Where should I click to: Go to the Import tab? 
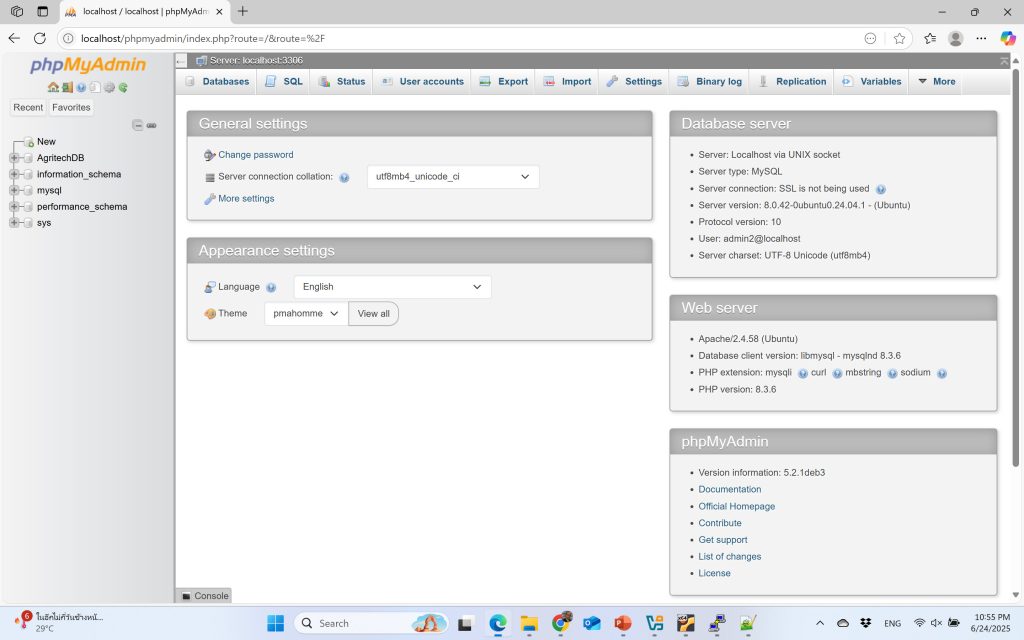click(568, 82)
